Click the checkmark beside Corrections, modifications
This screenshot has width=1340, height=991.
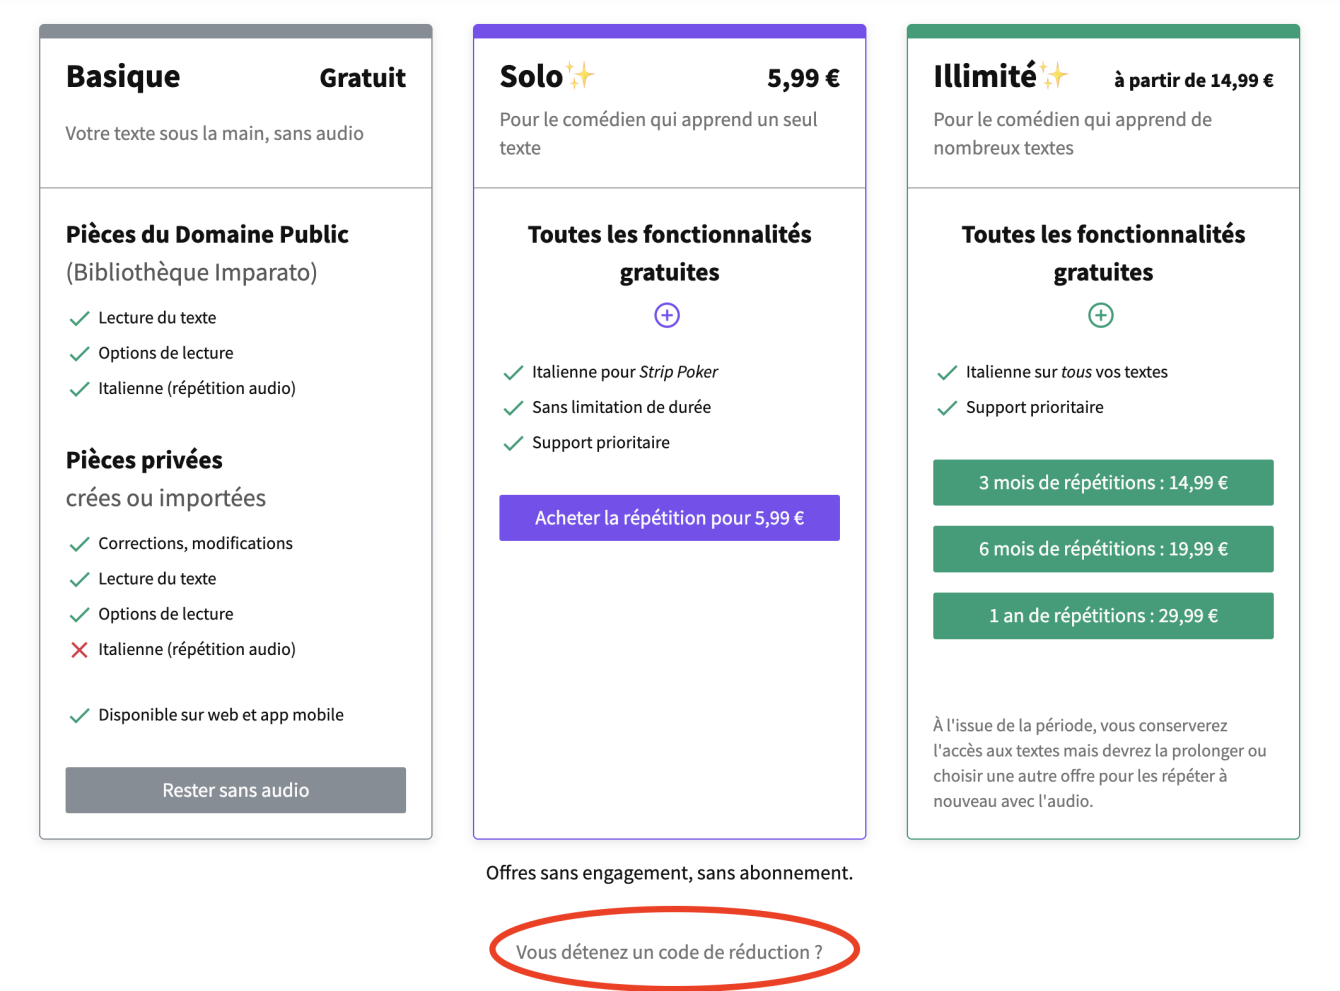coord(80,544)
